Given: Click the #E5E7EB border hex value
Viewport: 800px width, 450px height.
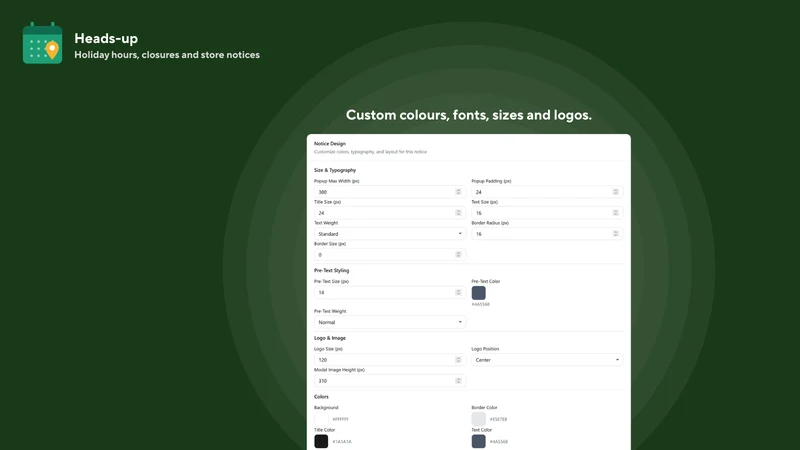Looking at the screenshot, I should [x=498, y=419].
